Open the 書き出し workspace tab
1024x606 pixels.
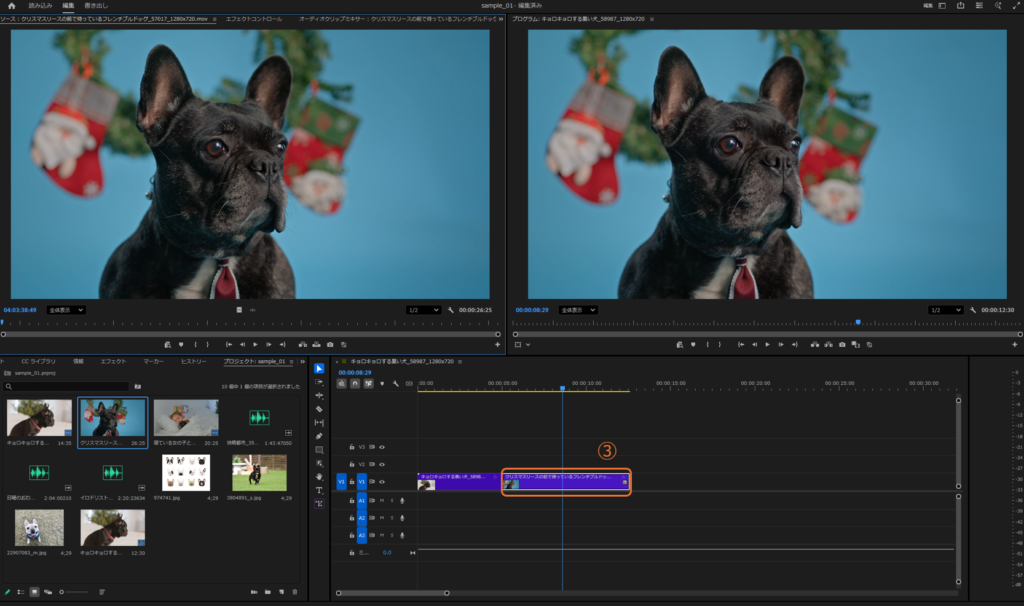click(x=97, y=6)
